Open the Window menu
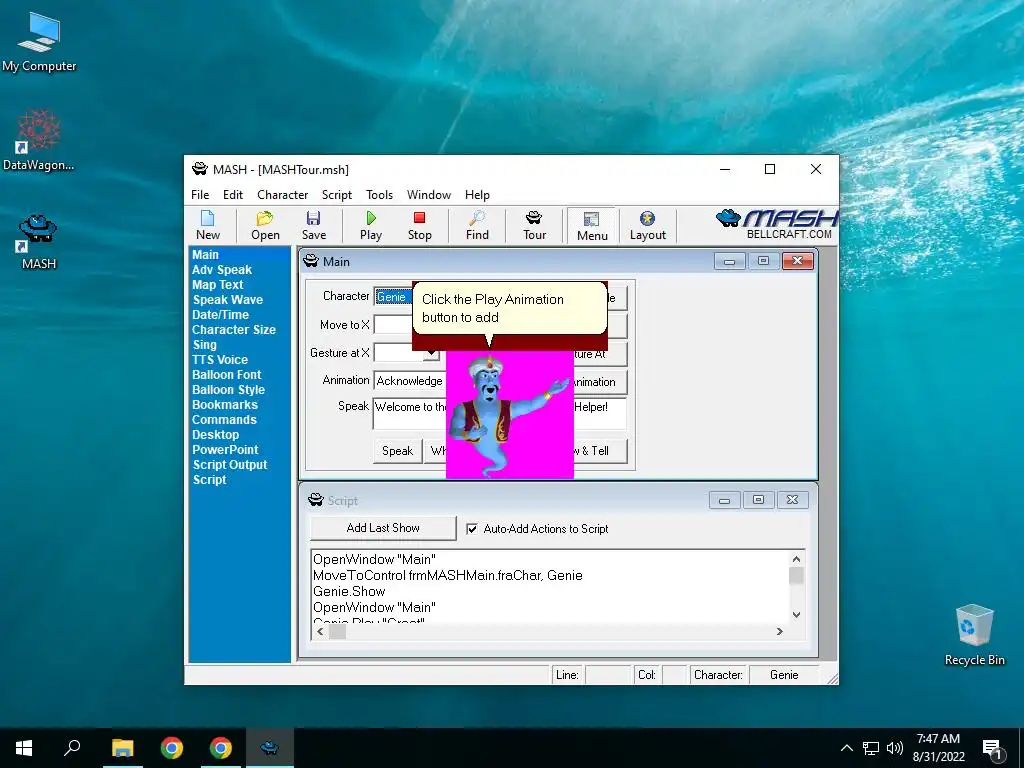1024x768 pixels. [x=428, y=195]
